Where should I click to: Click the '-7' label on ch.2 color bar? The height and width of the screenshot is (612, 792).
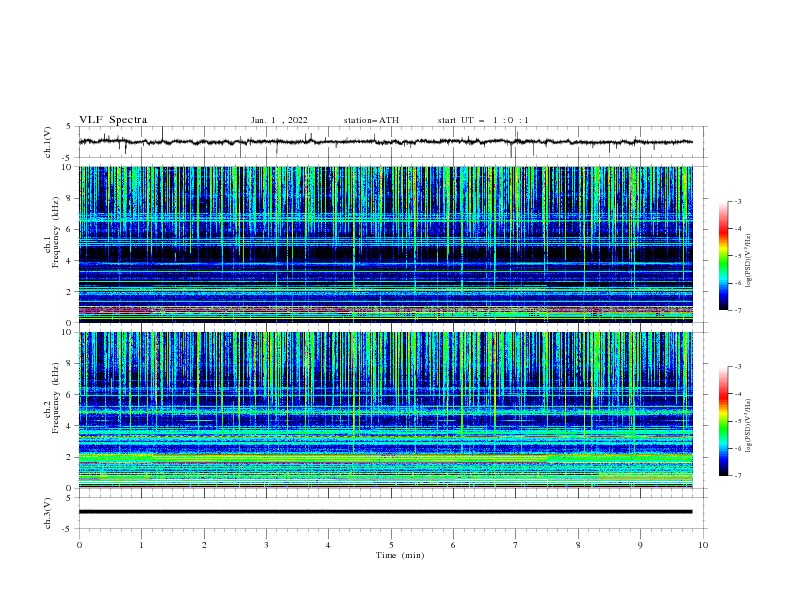point(737,475)
